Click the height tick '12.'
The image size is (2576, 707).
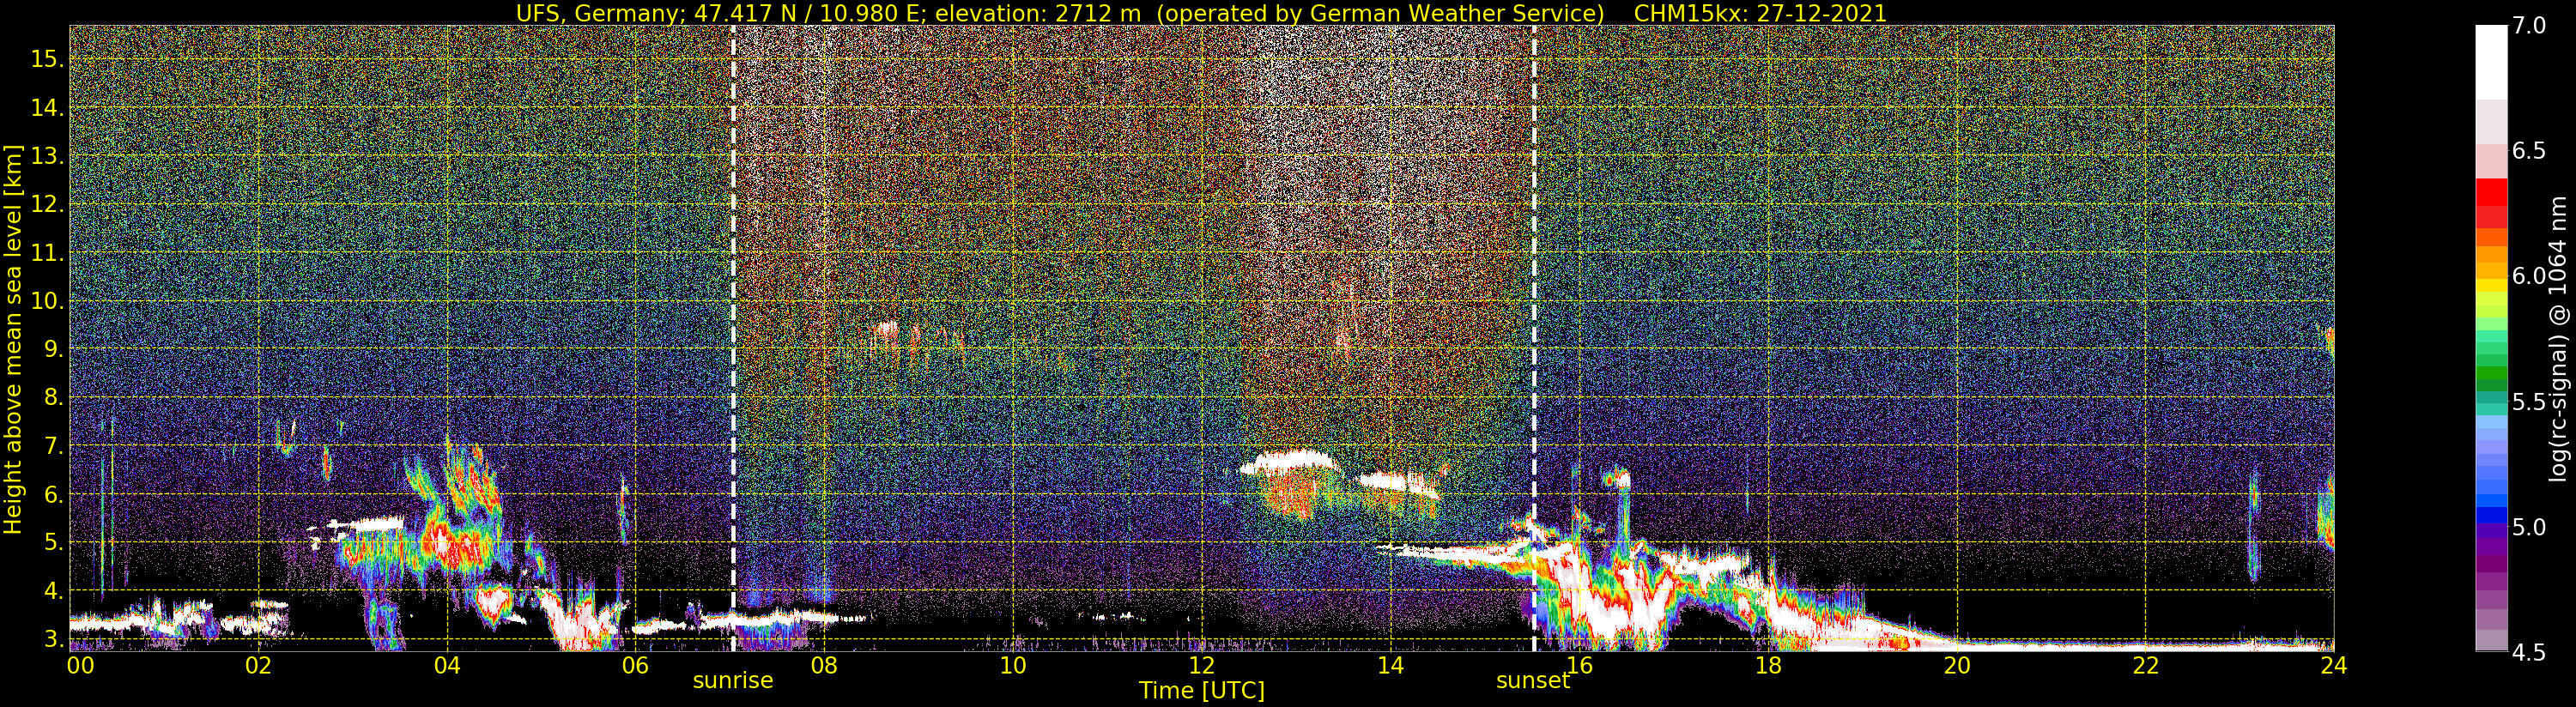click(47, 205)
